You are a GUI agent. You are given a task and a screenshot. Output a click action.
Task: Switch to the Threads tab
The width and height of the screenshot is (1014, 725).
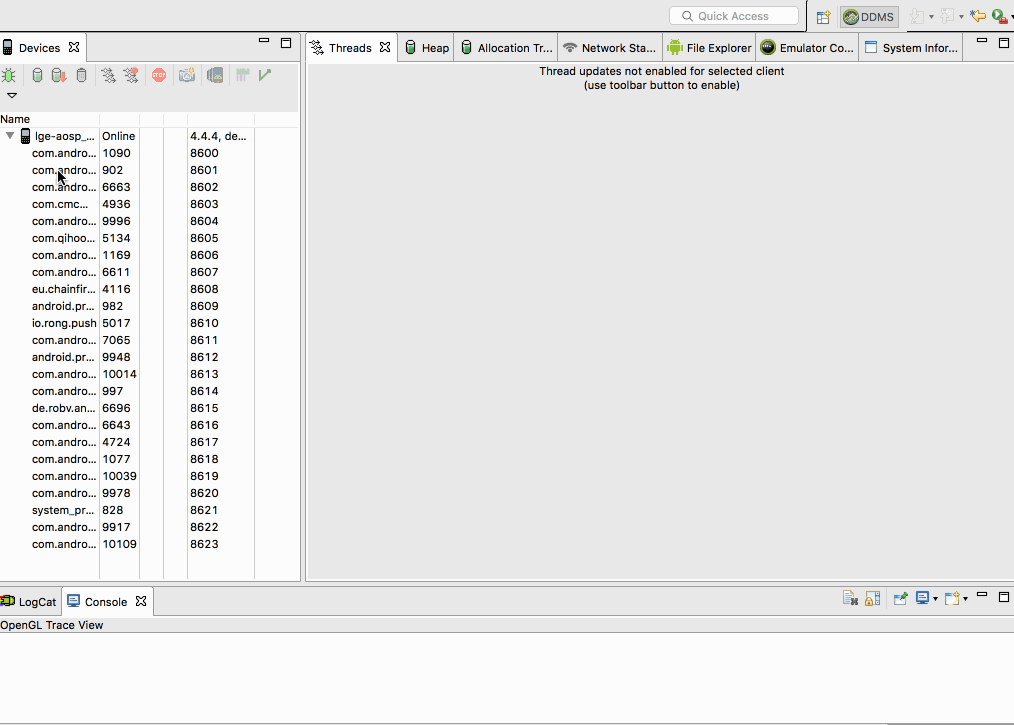(x=350, y=48)
